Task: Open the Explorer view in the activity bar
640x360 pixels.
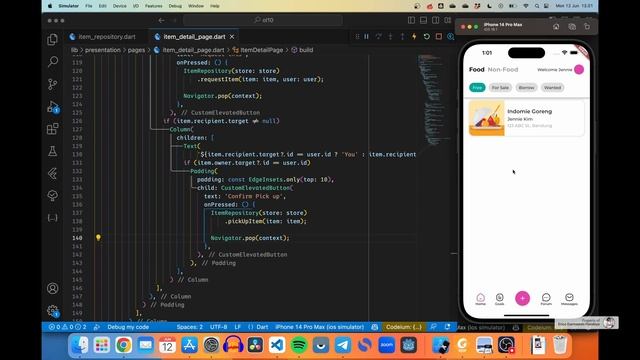Action: [x=53, y=39]
